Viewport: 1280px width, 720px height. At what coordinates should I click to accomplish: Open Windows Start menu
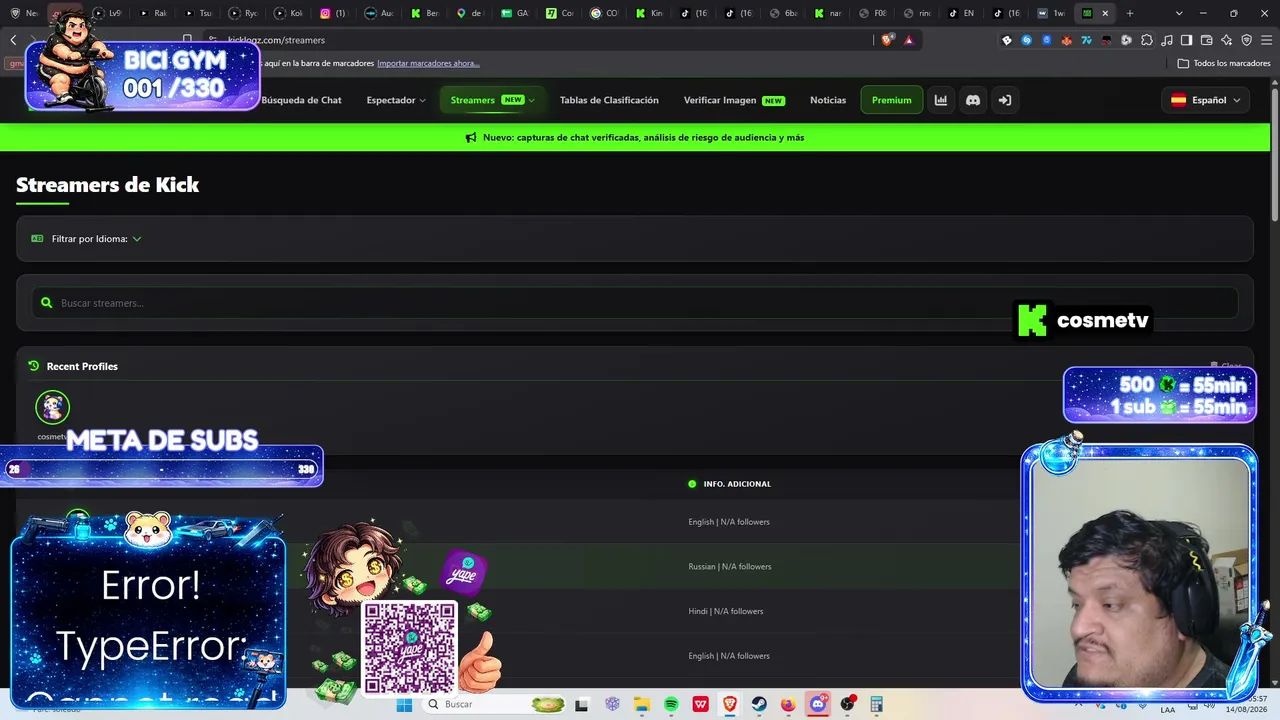pyautogui.click(x=404, y=704)
